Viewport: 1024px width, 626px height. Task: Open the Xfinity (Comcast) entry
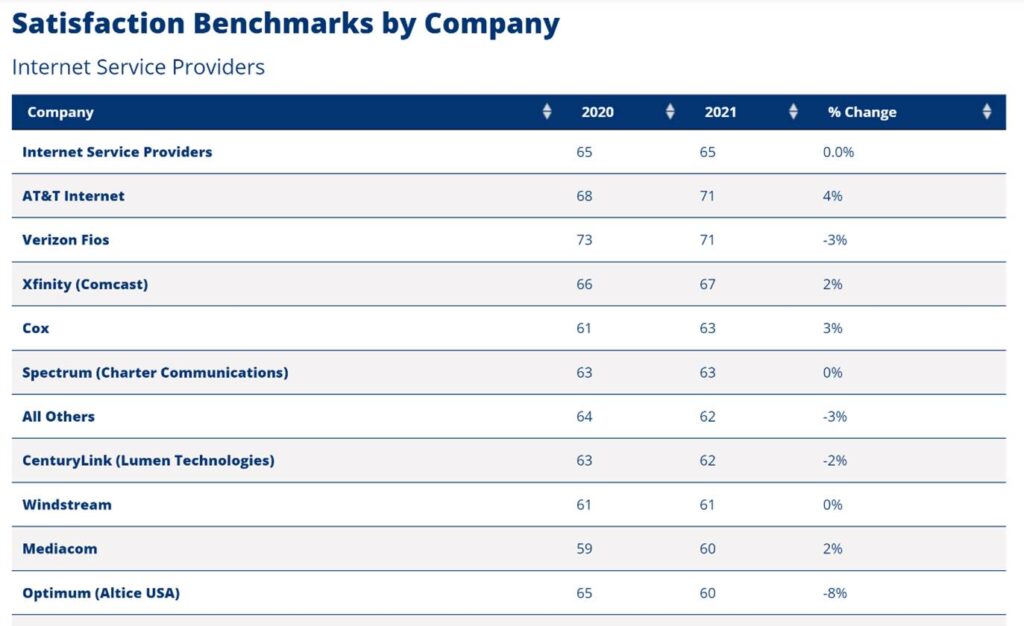[x=85, y=284]
